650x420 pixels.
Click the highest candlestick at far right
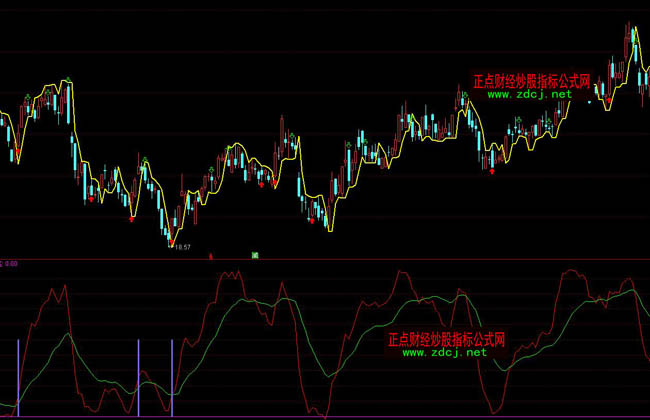tap(629, 40)
